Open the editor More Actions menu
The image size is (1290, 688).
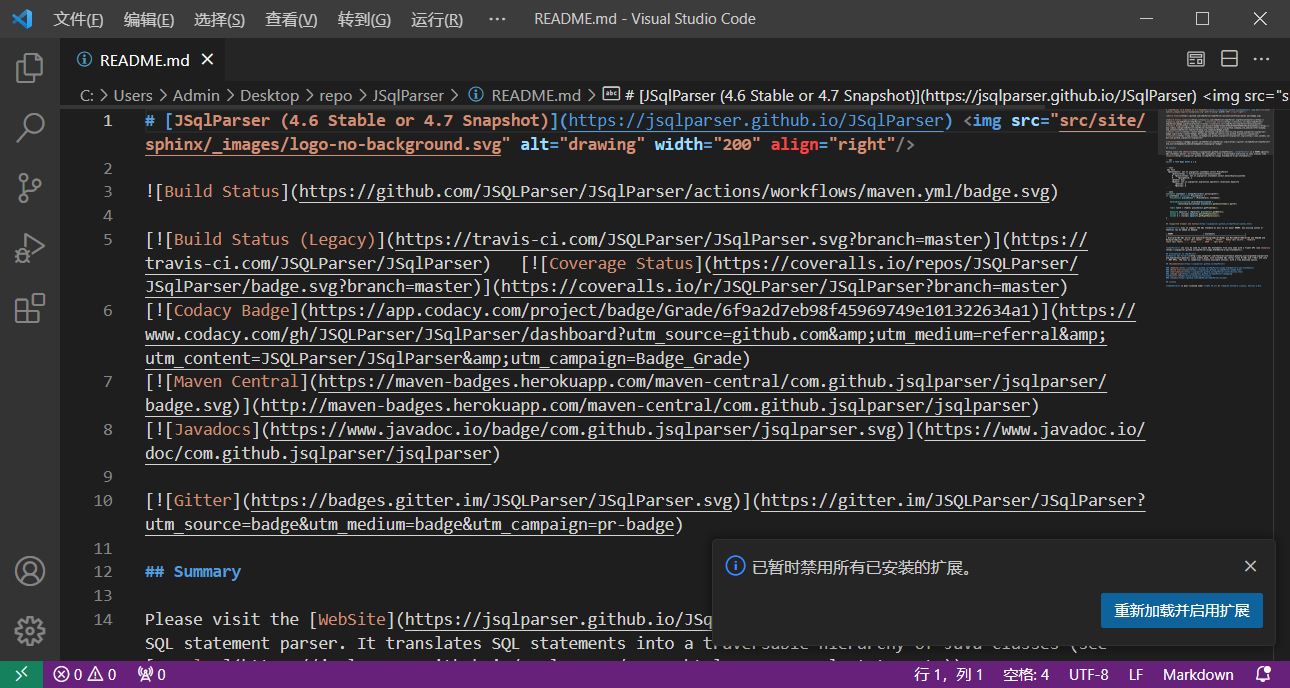[x=1262, y=59]
